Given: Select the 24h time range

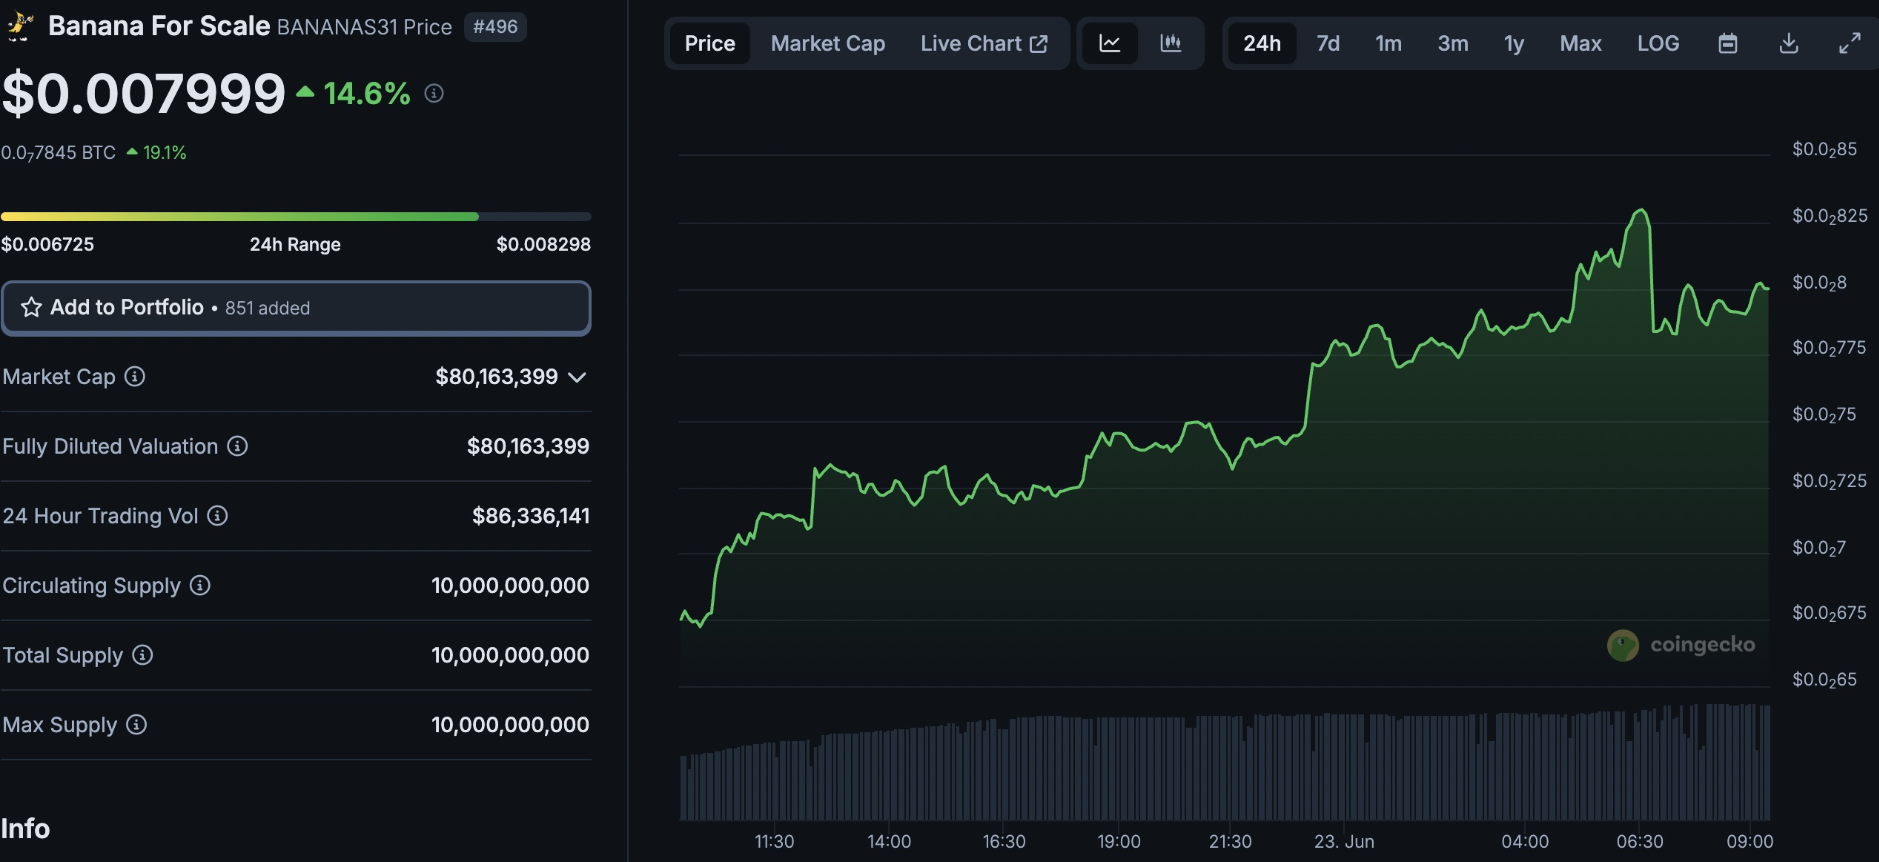Looking at the screenshot, I should point(1262,43).
